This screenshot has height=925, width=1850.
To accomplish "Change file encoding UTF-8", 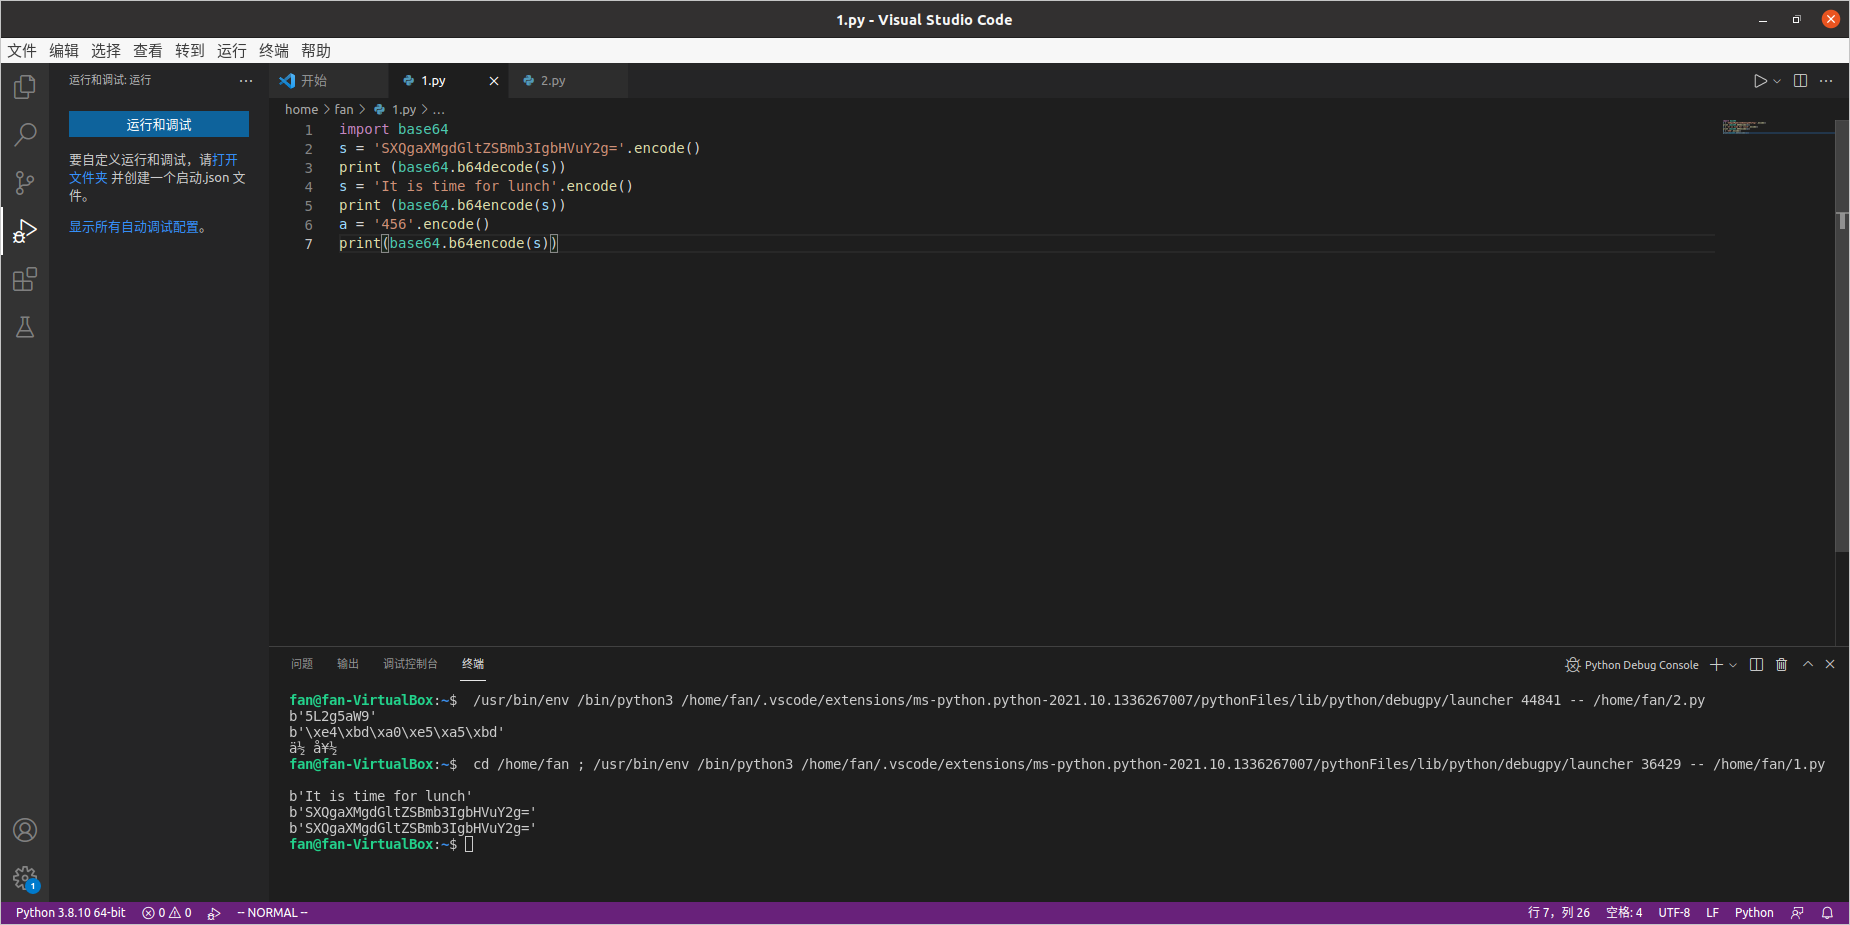I will pyautogui.click(x=1674, y=913).
